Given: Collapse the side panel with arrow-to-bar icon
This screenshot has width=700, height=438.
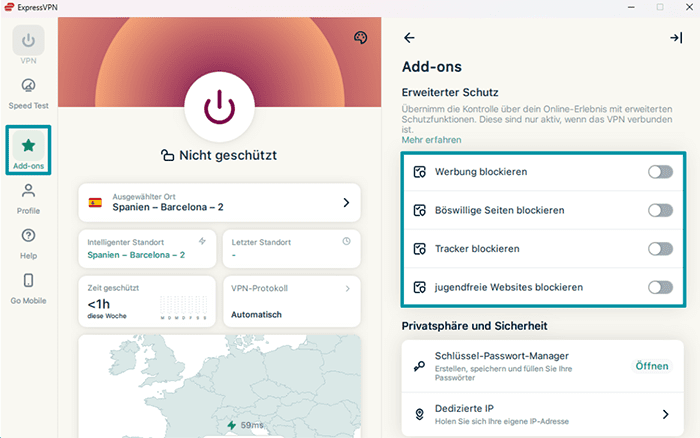Looking at the screenshot, I should coord(675,38).
